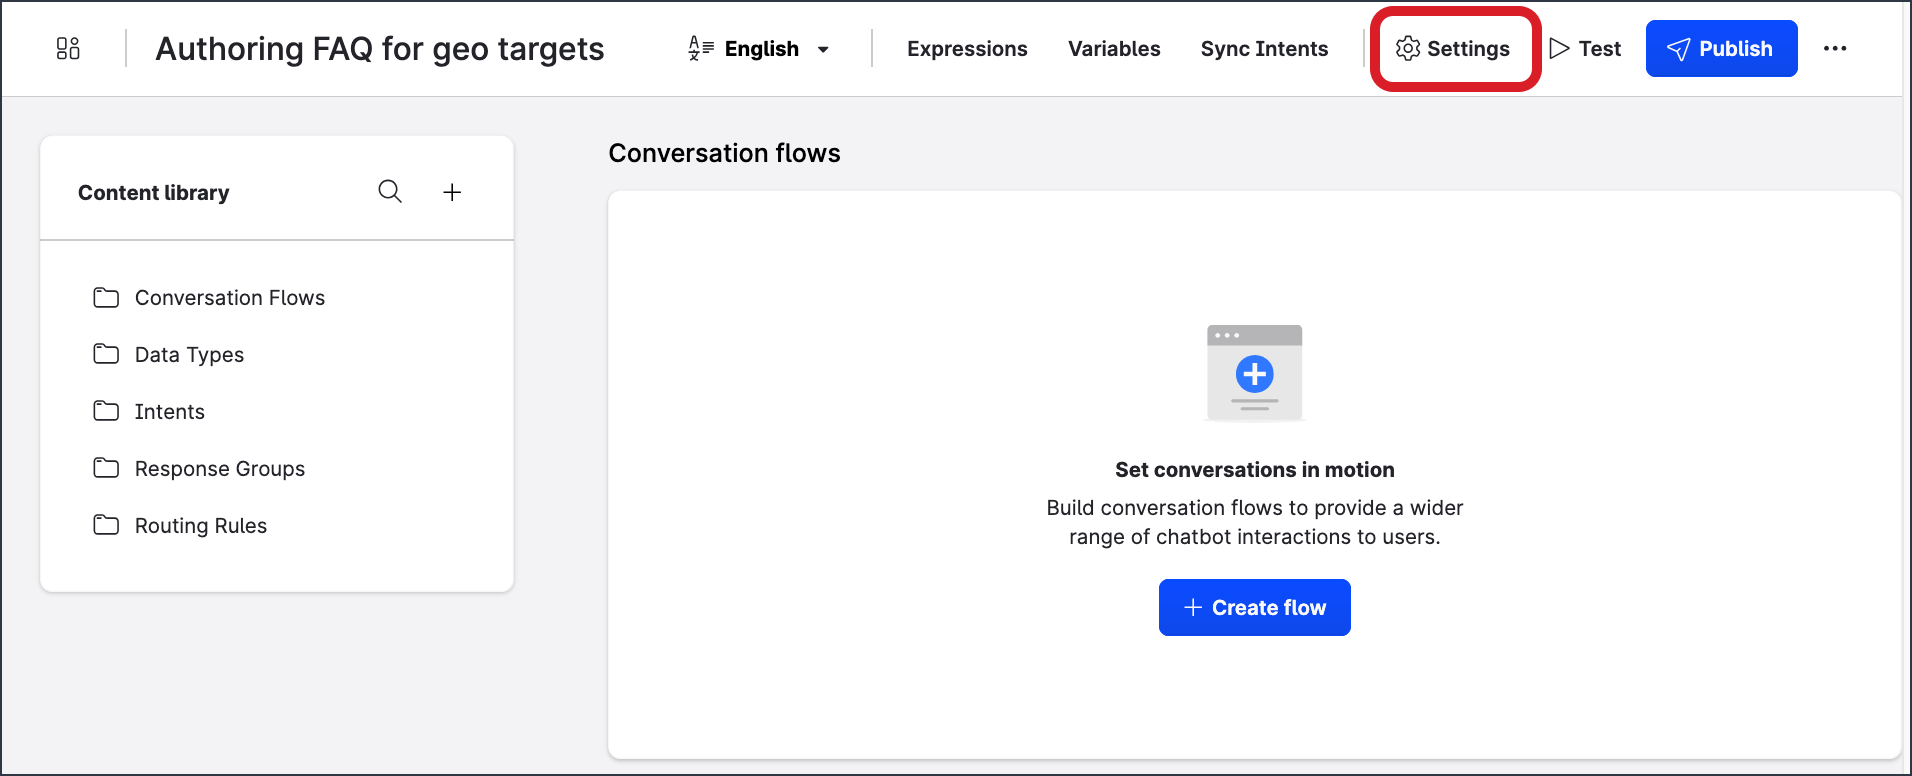Open the Expressions tab

(966, 49)
